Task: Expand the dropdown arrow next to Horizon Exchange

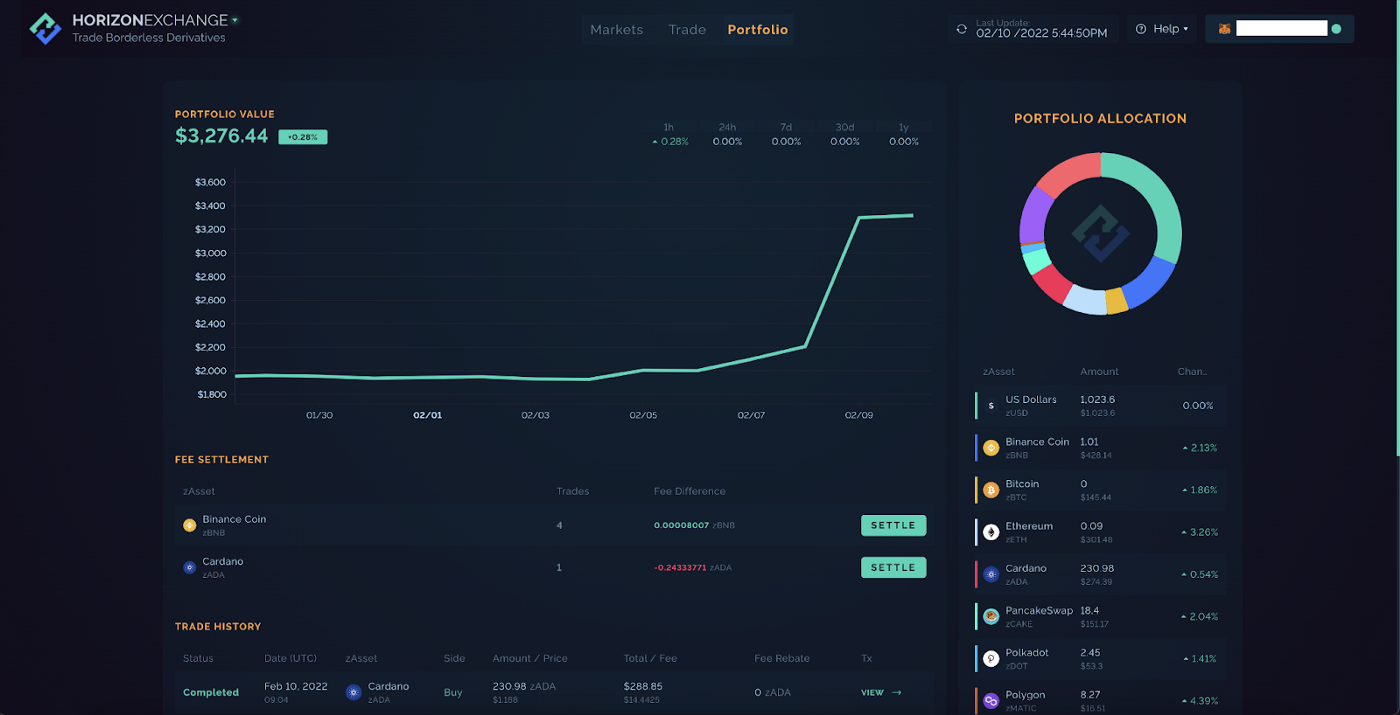Action: (x=235, y=20)
